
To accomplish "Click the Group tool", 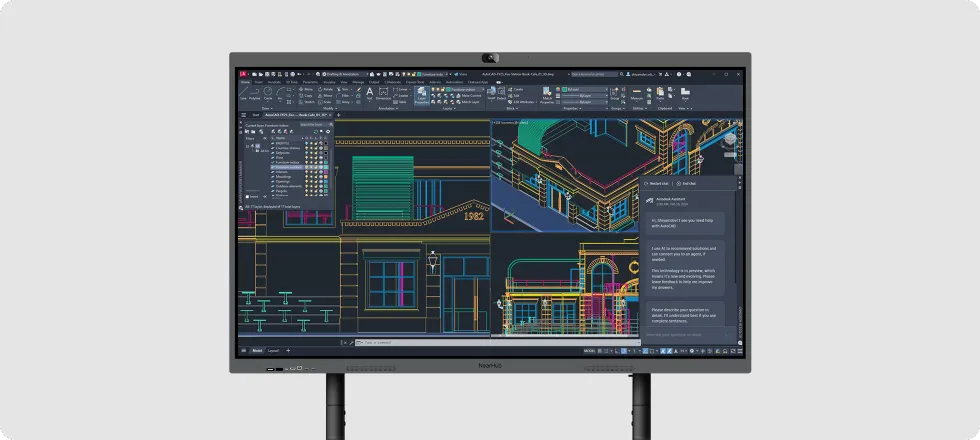I will point(614,94).
